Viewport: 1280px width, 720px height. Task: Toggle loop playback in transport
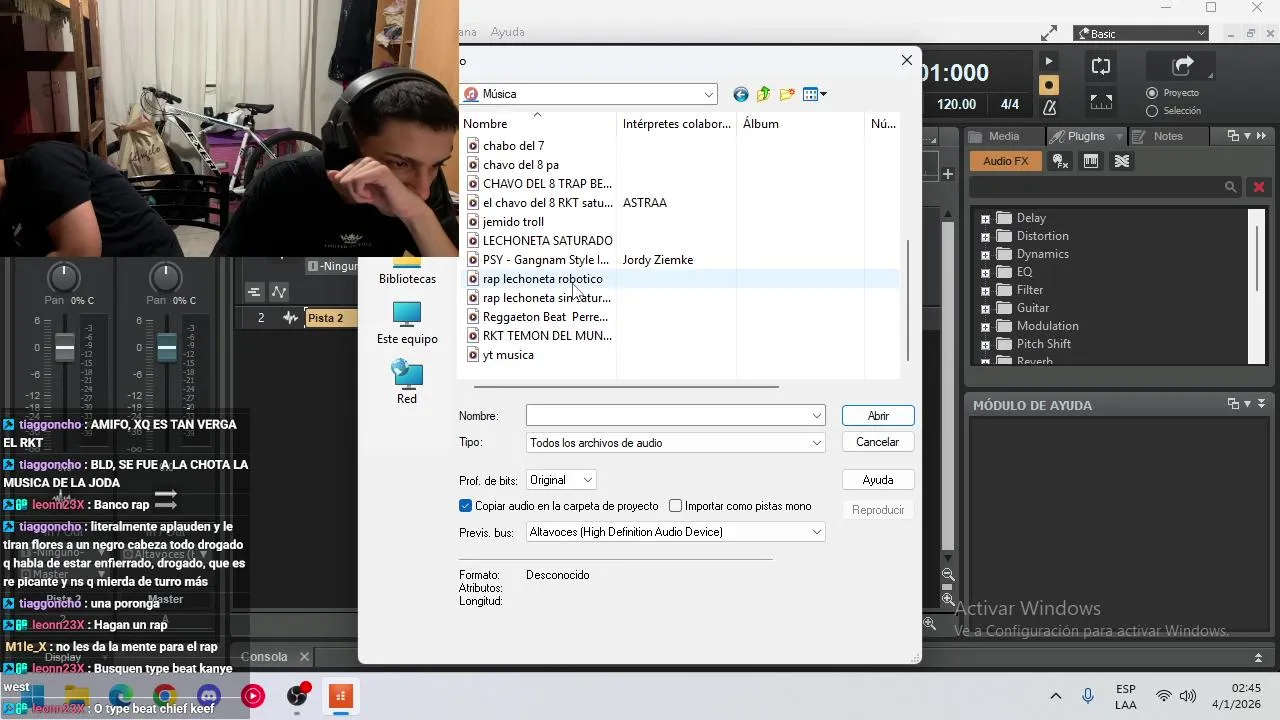[x=1101, y=66]
